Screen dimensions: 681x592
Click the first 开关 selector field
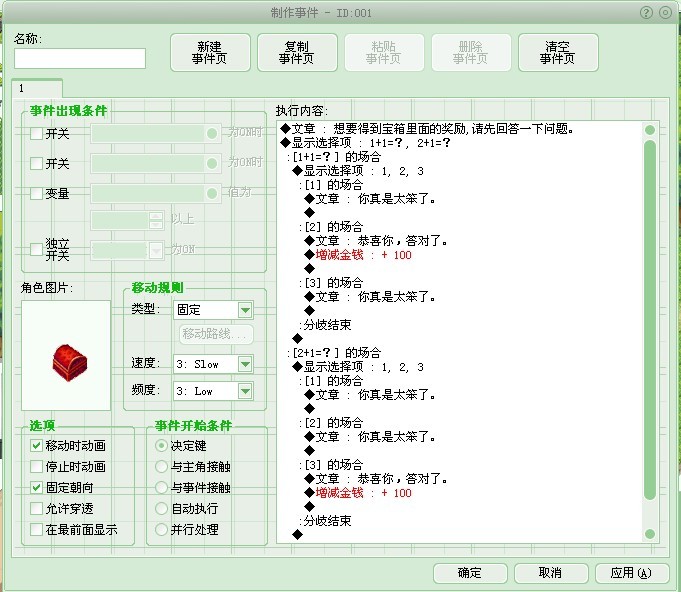pyautogui.click(x=155, y=133)
